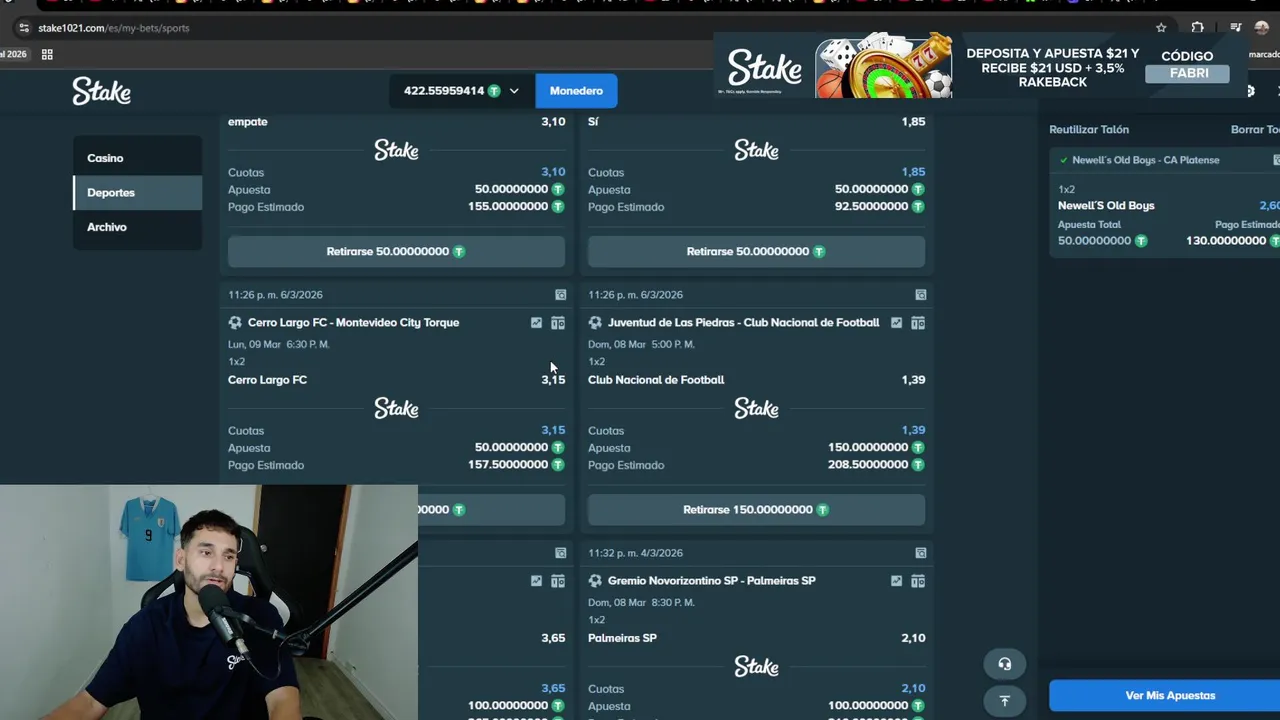Select Casino in the sidebar
The height and width of the screenshot is (720, 1280).
tap(137, 158)
